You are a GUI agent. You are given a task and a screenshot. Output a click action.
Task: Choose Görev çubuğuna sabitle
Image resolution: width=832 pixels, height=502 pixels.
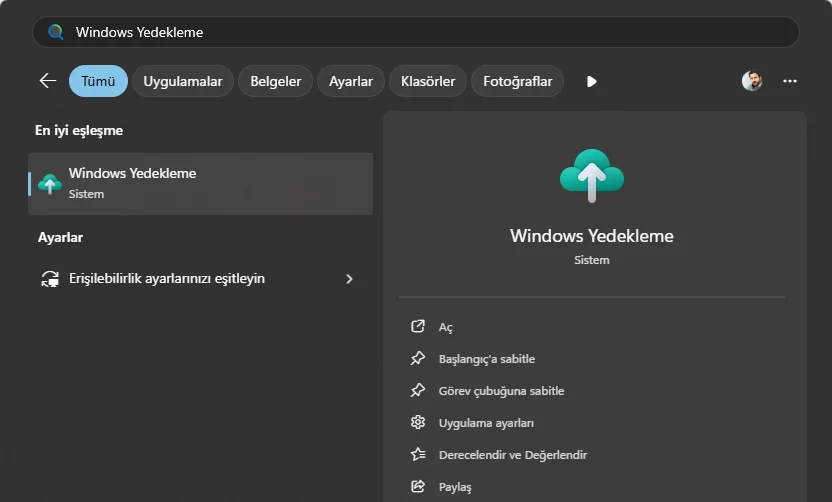tap(501, 391)
